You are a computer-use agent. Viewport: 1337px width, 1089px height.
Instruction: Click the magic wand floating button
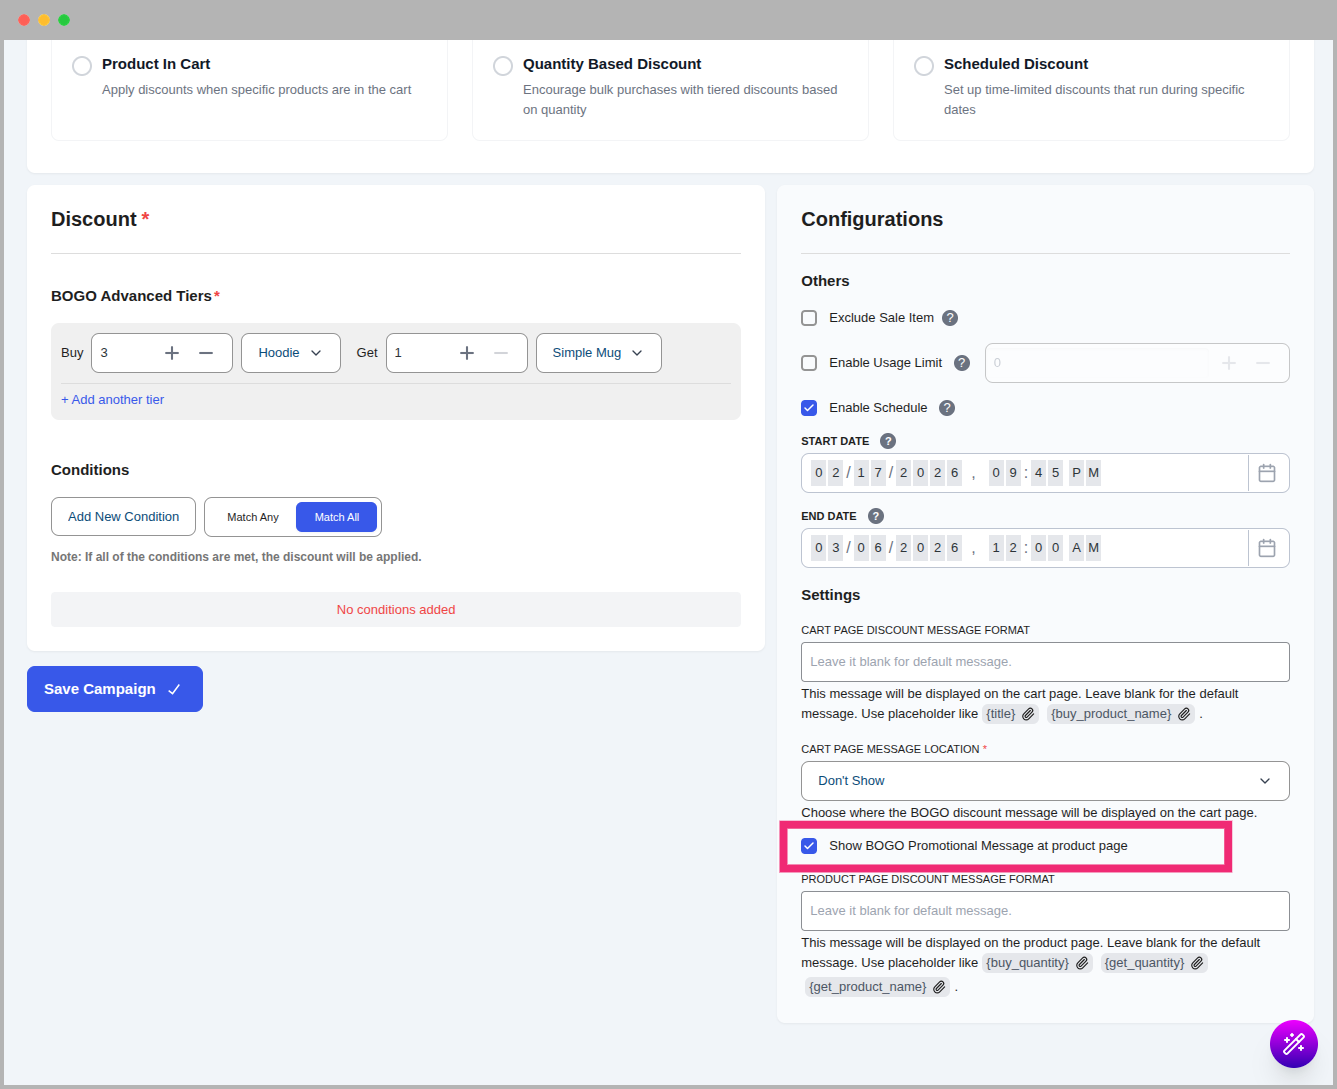(x=1293, y=1044)
